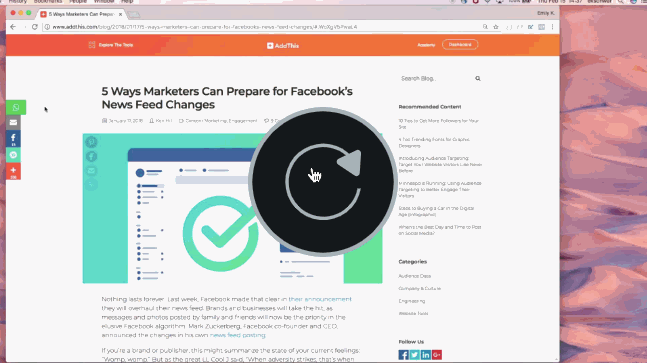Click the WhatsApp share button in sidebar

[x=16, y=107]
